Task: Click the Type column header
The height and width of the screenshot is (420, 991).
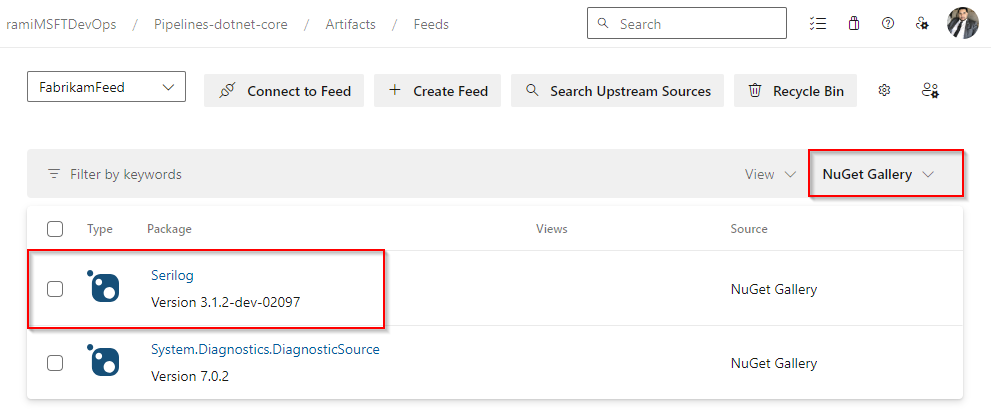Action: (100, 229)
